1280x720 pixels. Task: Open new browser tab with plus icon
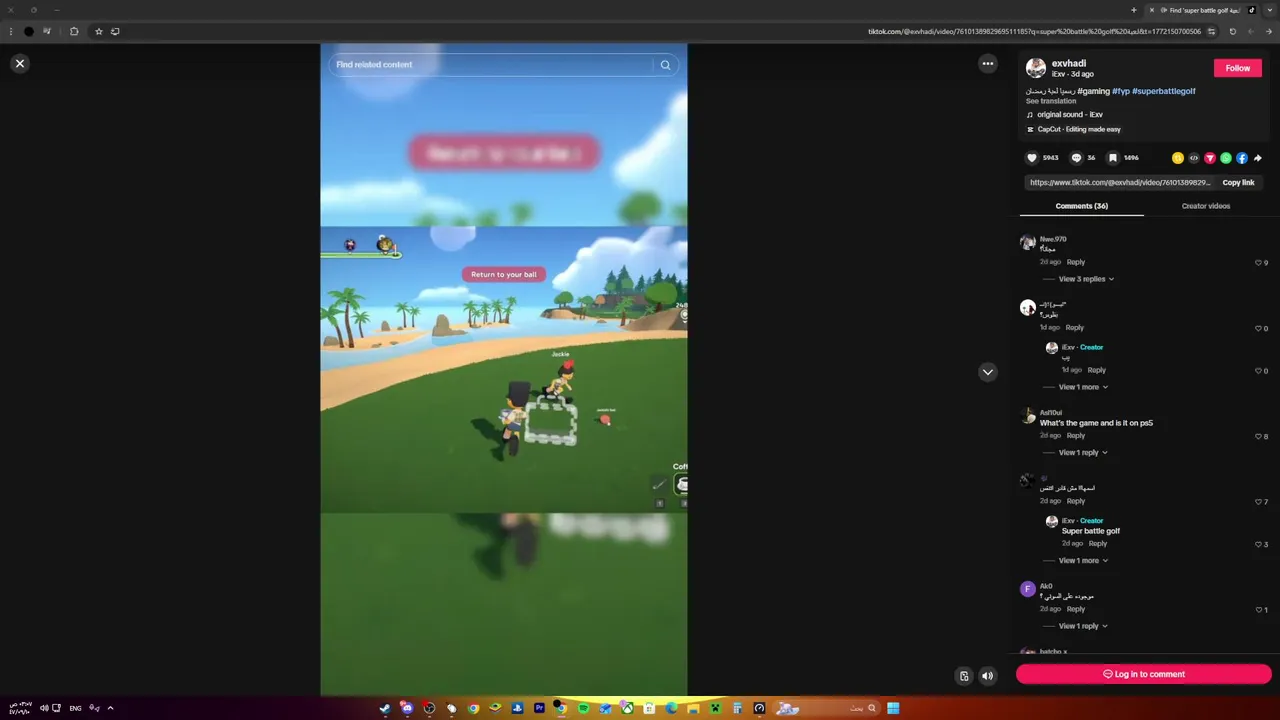[x=1133, y=10]
